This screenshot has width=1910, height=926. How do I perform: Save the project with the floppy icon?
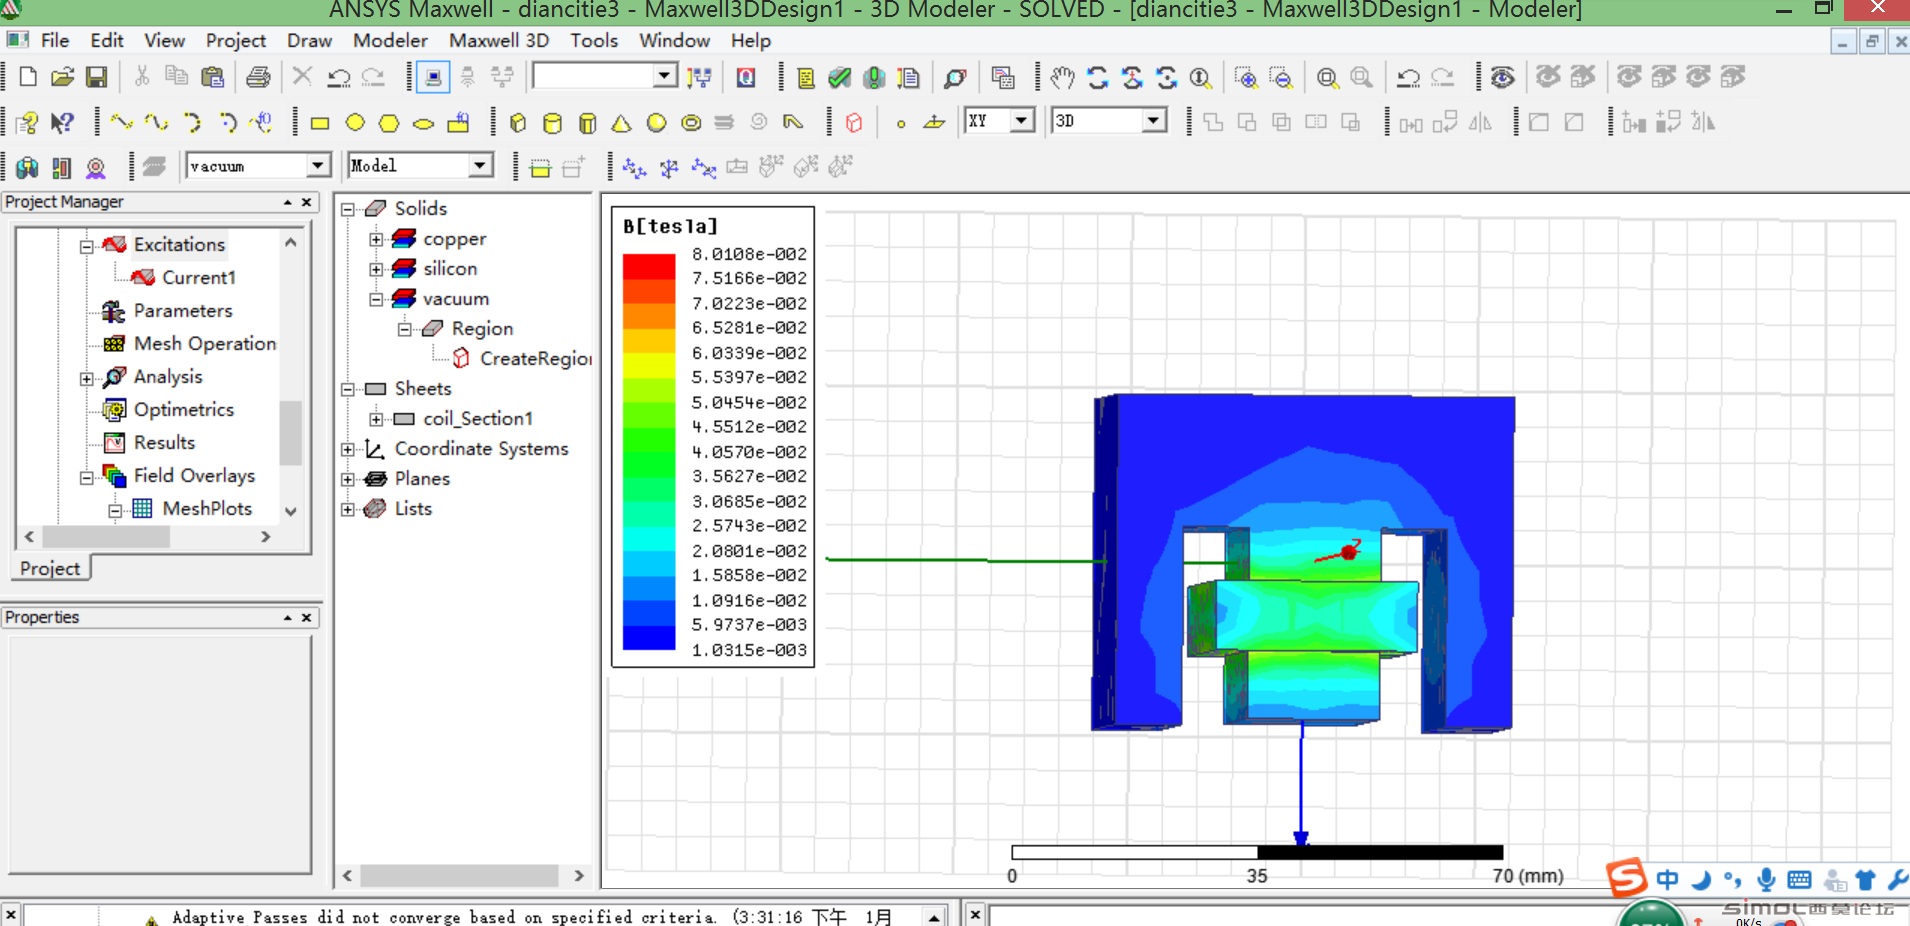(96, 77)
